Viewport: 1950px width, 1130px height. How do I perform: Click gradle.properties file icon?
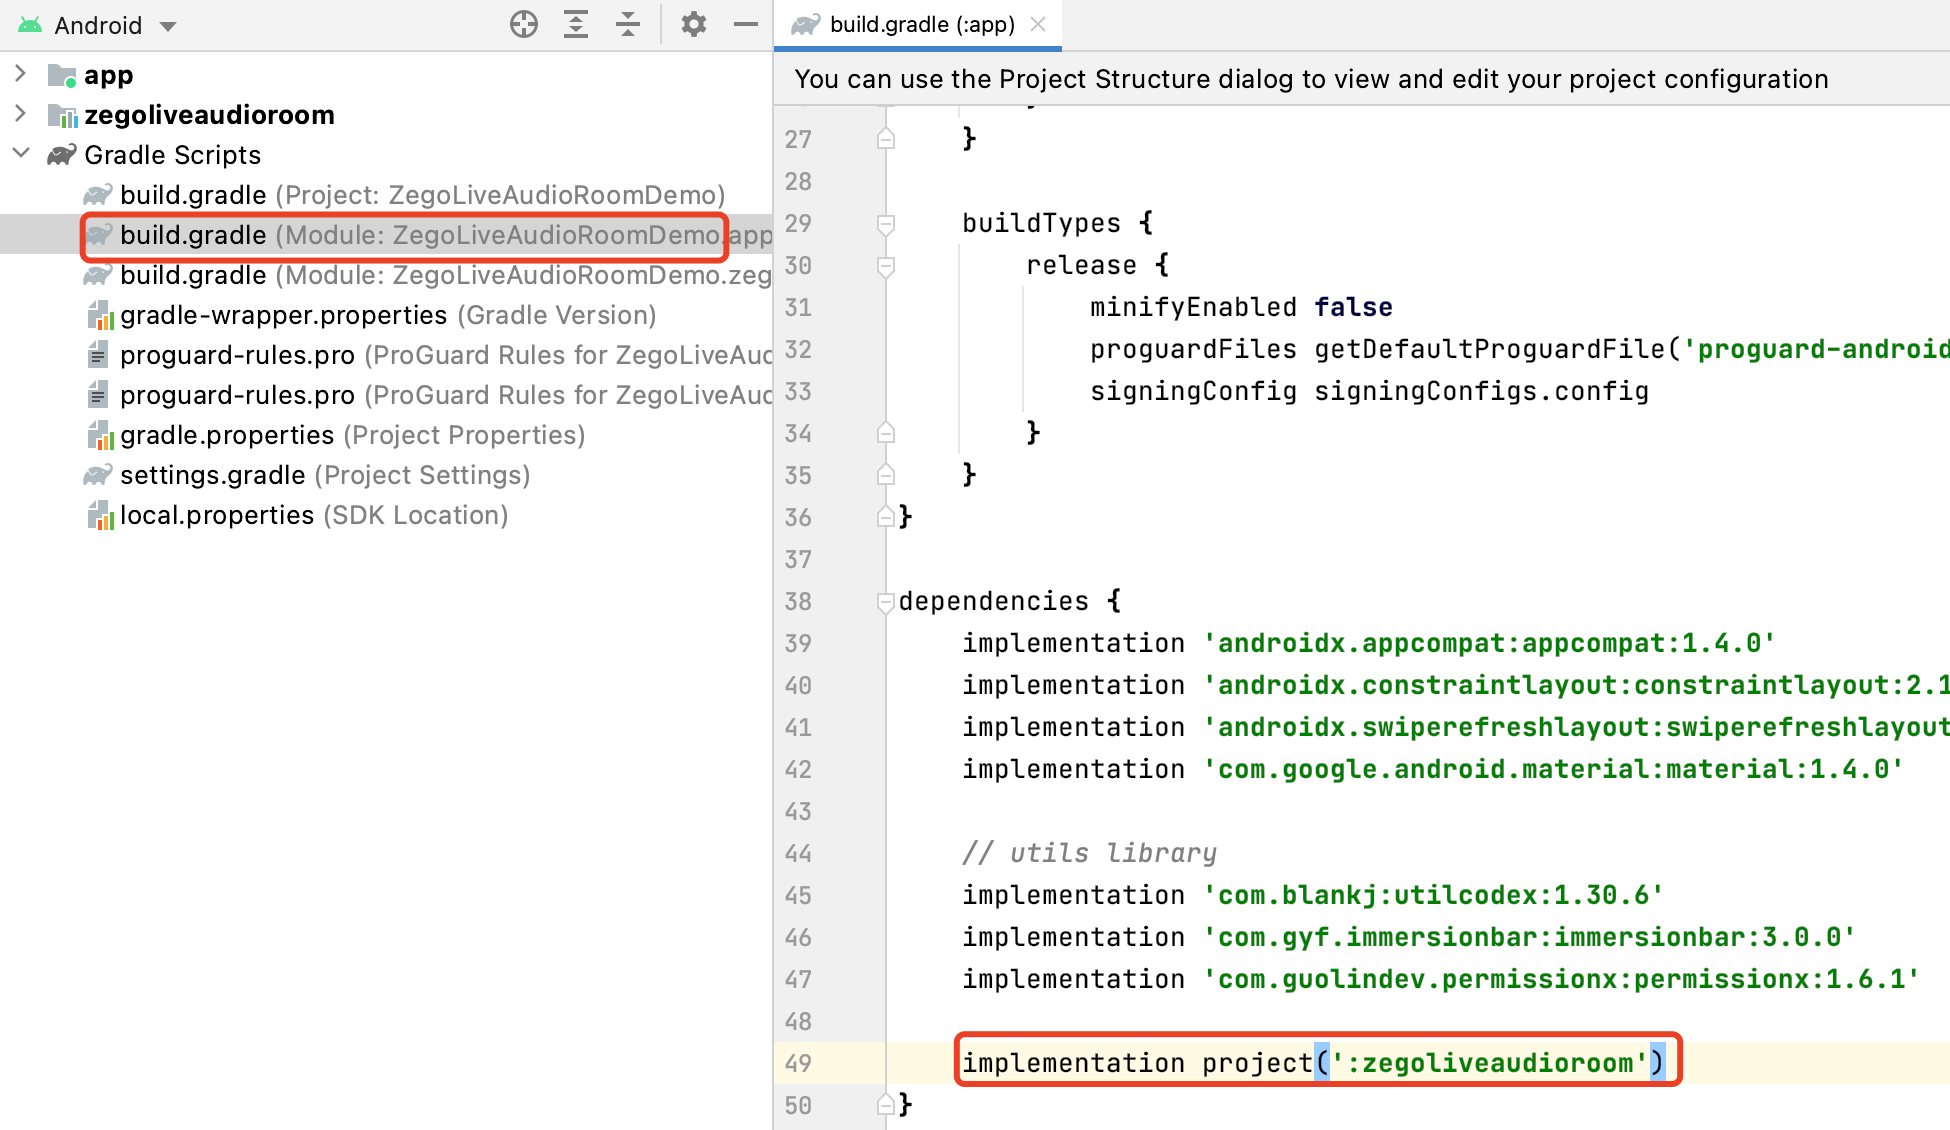[99, 436]
